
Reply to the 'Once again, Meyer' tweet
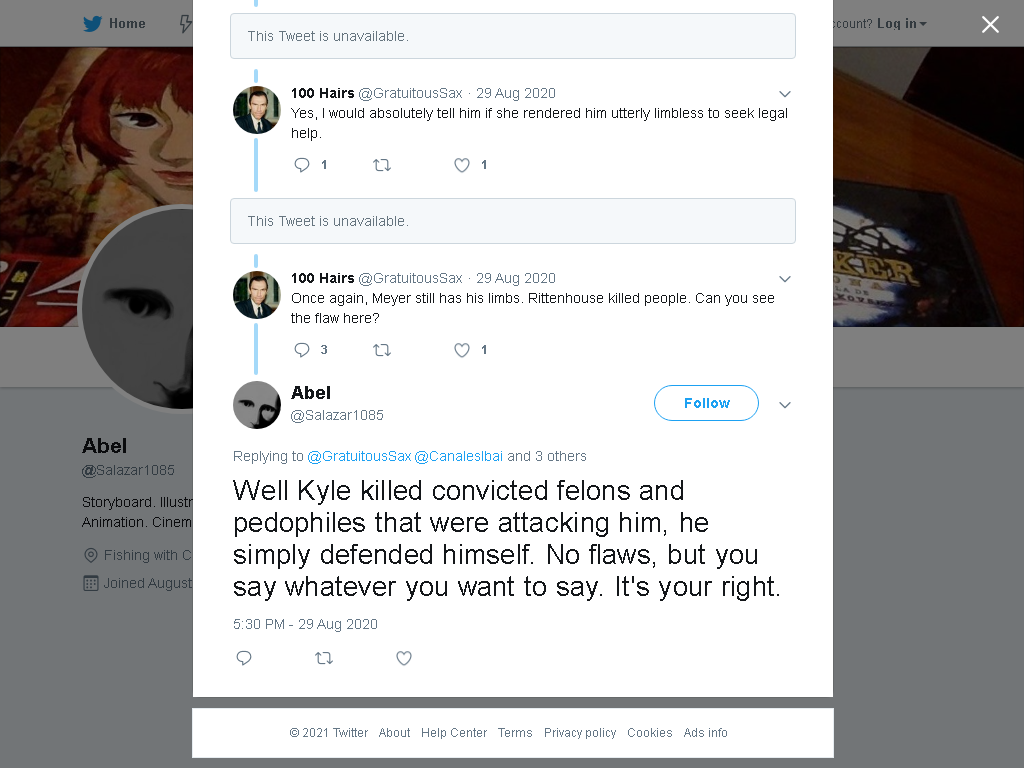302,350
